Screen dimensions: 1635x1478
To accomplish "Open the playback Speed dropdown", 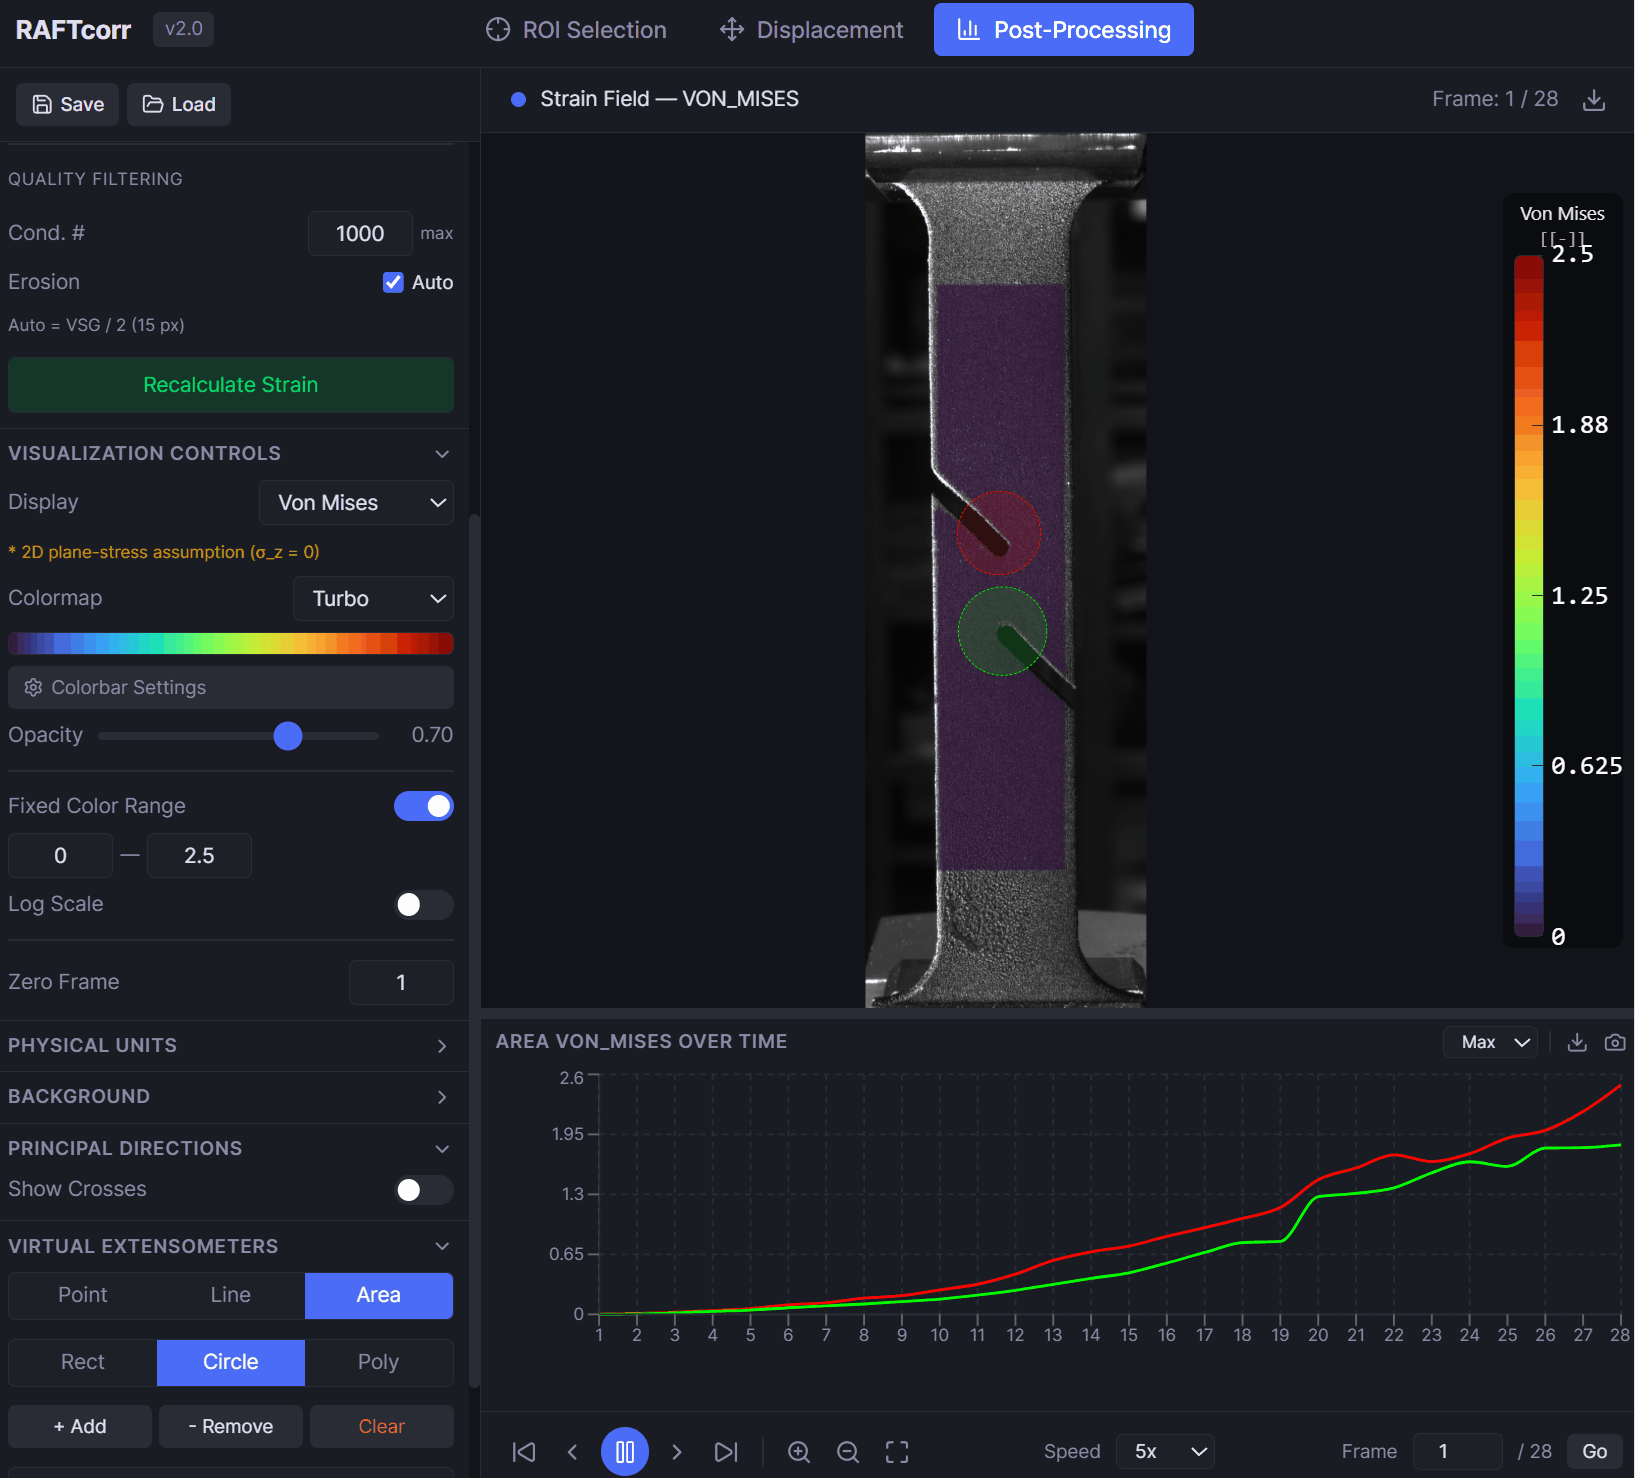I will click(1165, 1452).
